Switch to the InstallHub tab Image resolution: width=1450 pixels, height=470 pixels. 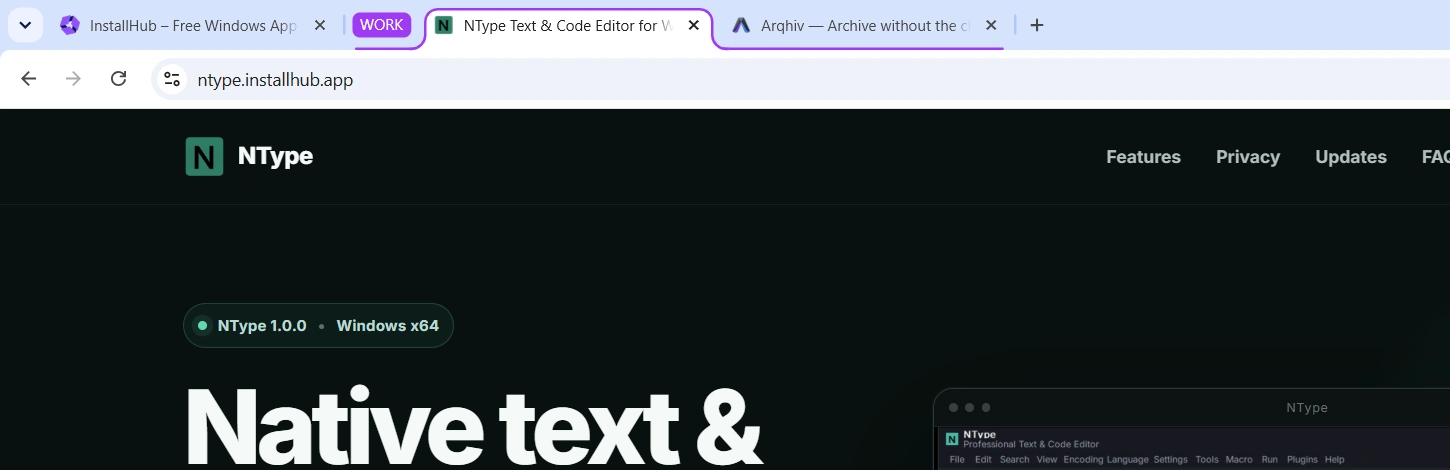(x=194, y=26)
